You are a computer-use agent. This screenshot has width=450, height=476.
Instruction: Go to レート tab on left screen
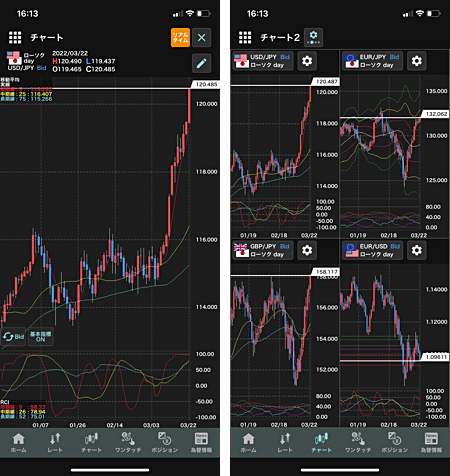55,442
